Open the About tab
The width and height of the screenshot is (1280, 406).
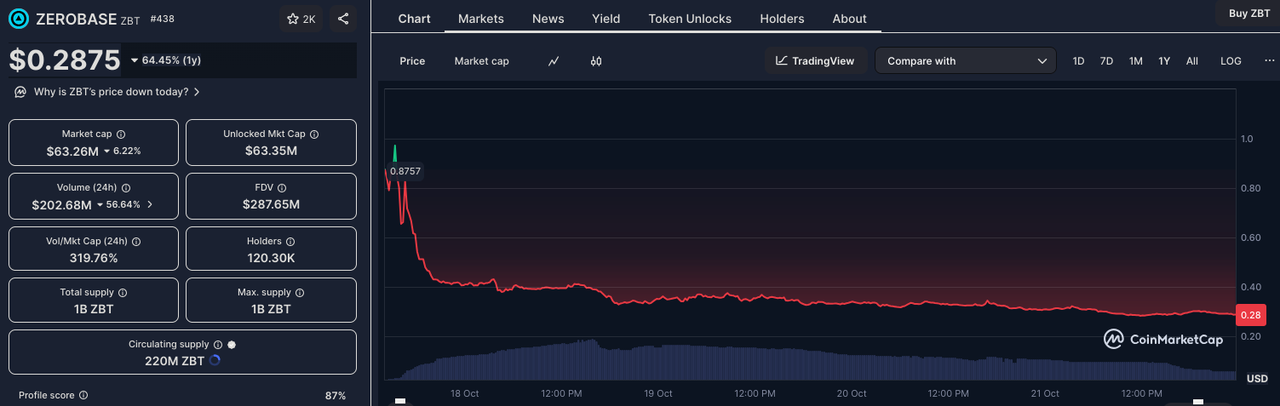coord(849,18)
